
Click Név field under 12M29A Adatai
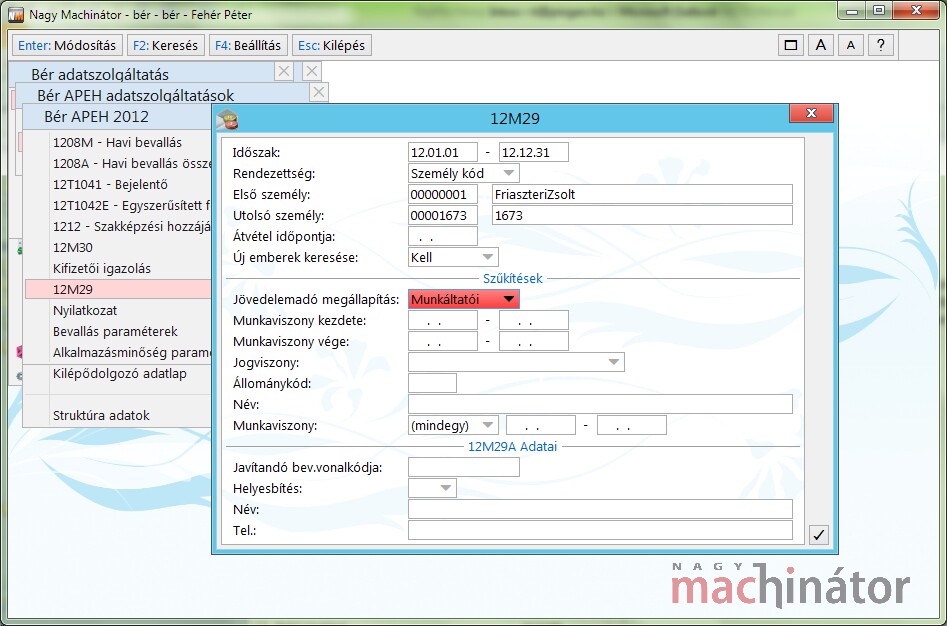(600, 509)
